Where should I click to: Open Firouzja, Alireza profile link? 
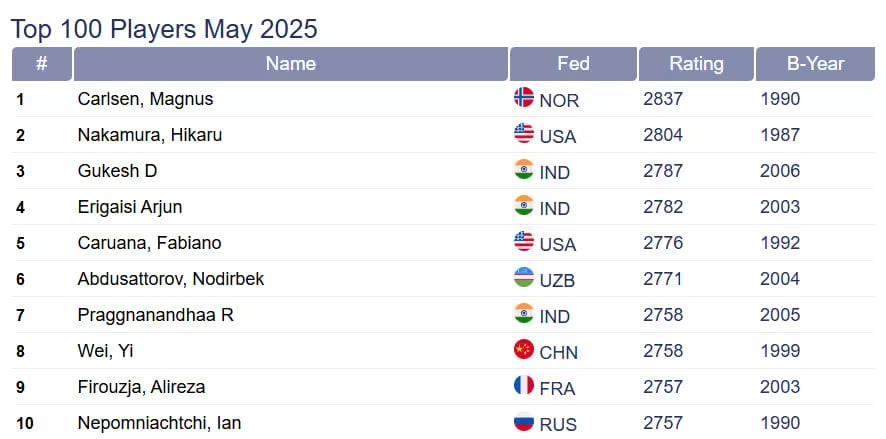point(141,387)
